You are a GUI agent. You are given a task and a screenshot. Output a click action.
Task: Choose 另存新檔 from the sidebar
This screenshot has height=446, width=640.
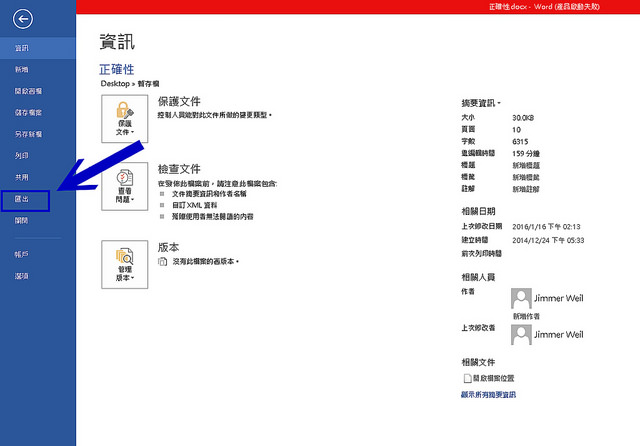point(28,134)
